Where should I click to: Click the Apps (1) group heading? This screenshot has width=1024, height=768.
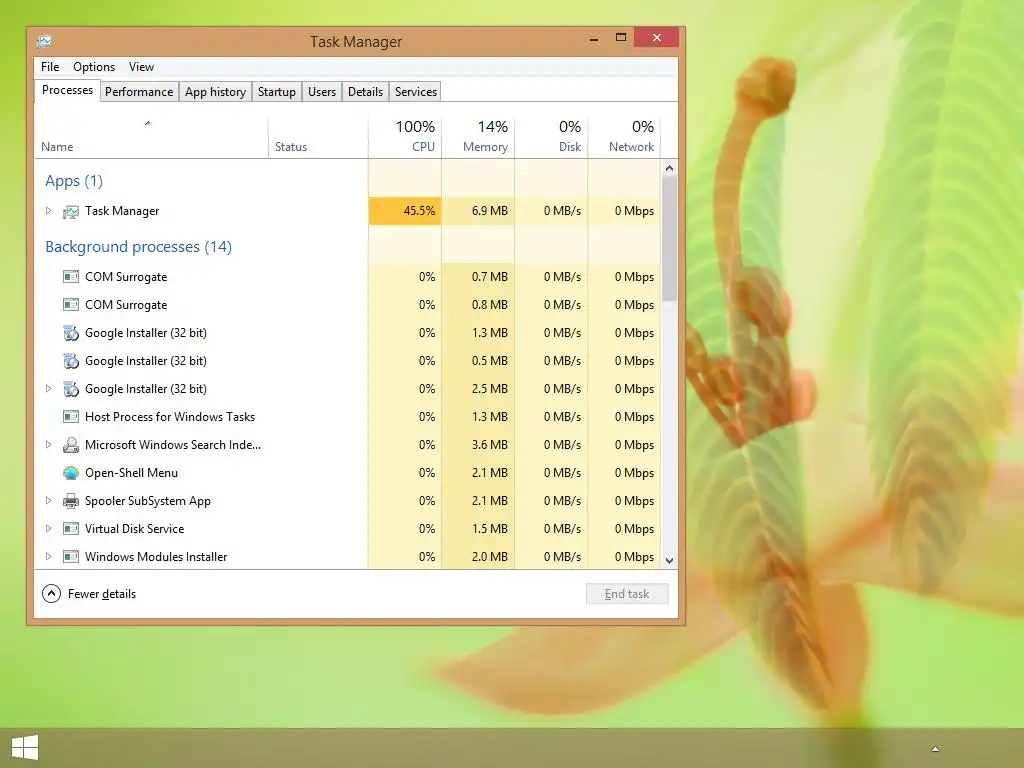coord(74,181)
